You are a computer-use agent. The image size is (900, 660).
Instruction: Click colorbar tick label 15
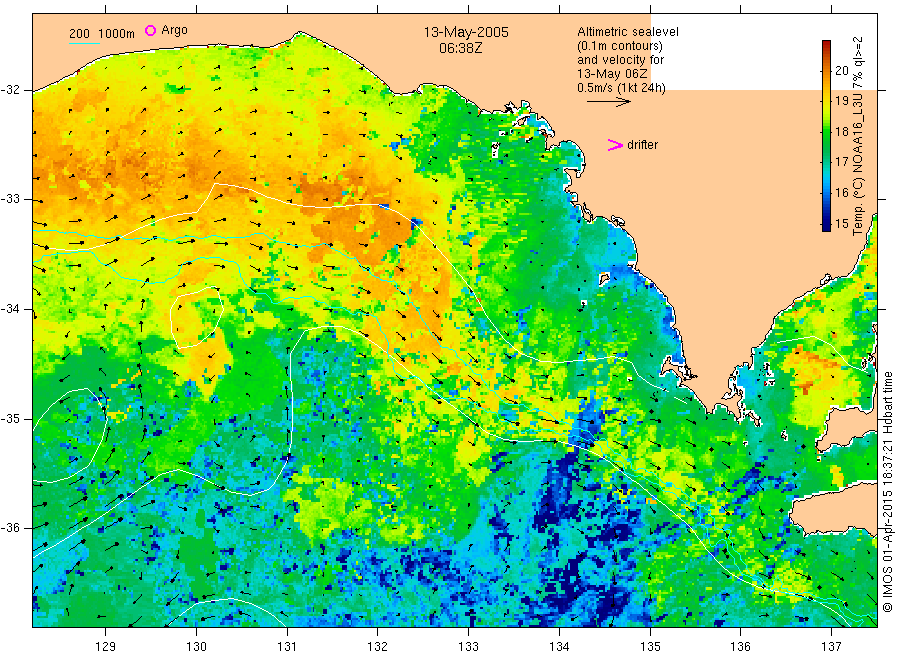[841, 224]
